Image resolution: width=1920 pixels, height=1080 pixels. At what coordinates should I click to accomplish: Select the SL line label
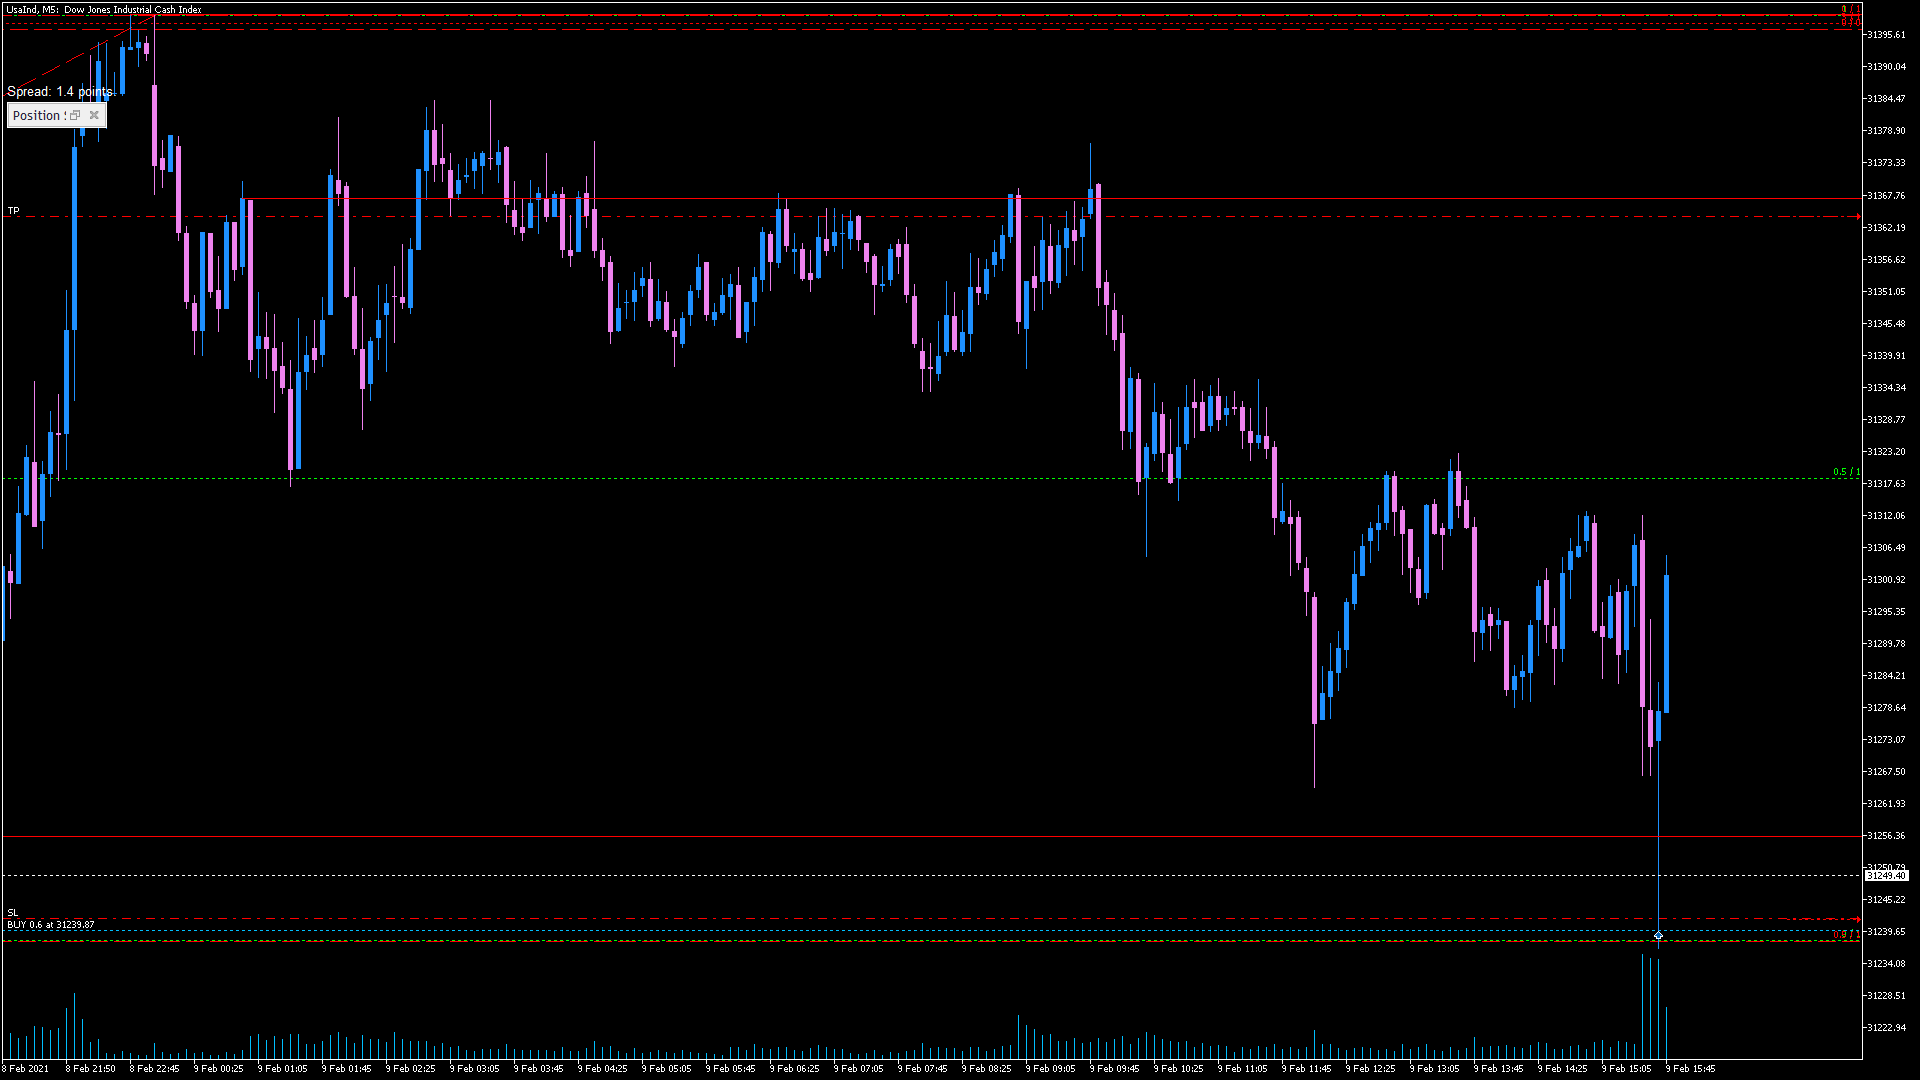13,912
